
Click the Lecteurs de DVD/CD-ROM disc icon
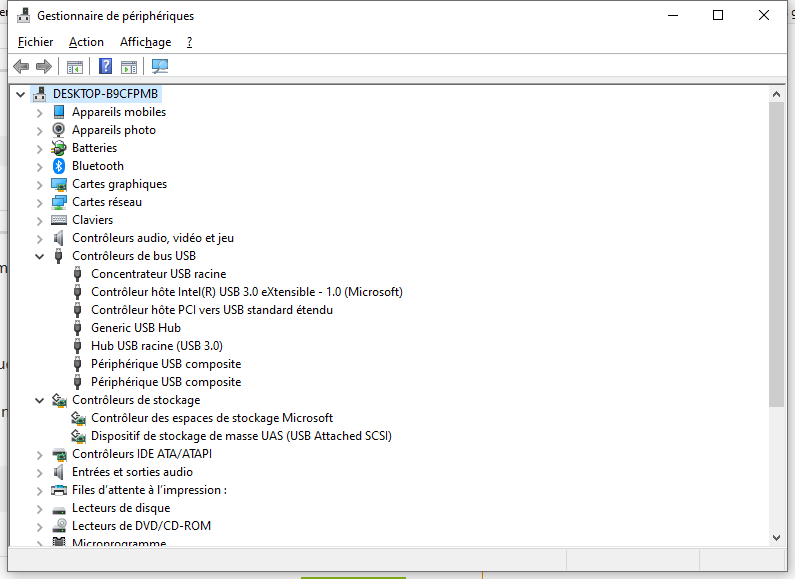point(59,526)
